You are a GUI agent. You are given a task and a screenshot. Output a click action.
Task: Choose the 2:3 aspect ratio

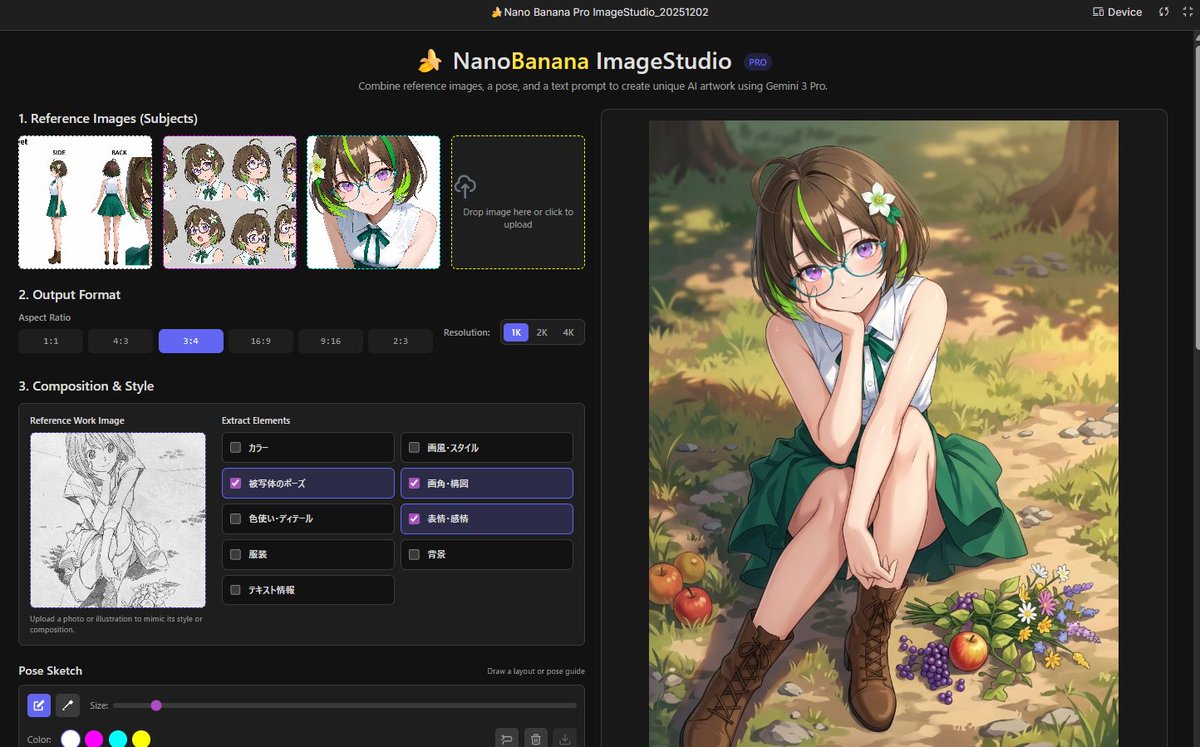[x=400, y=341]
